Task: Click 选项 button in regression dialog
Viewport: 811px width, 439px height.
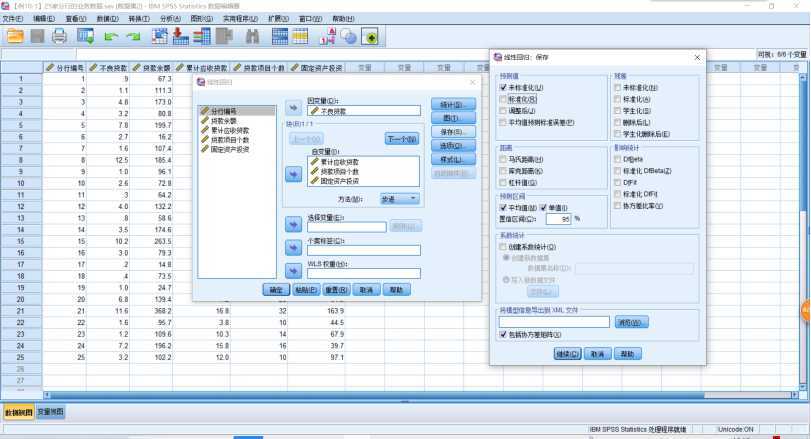Action: (x=453, y=146)
